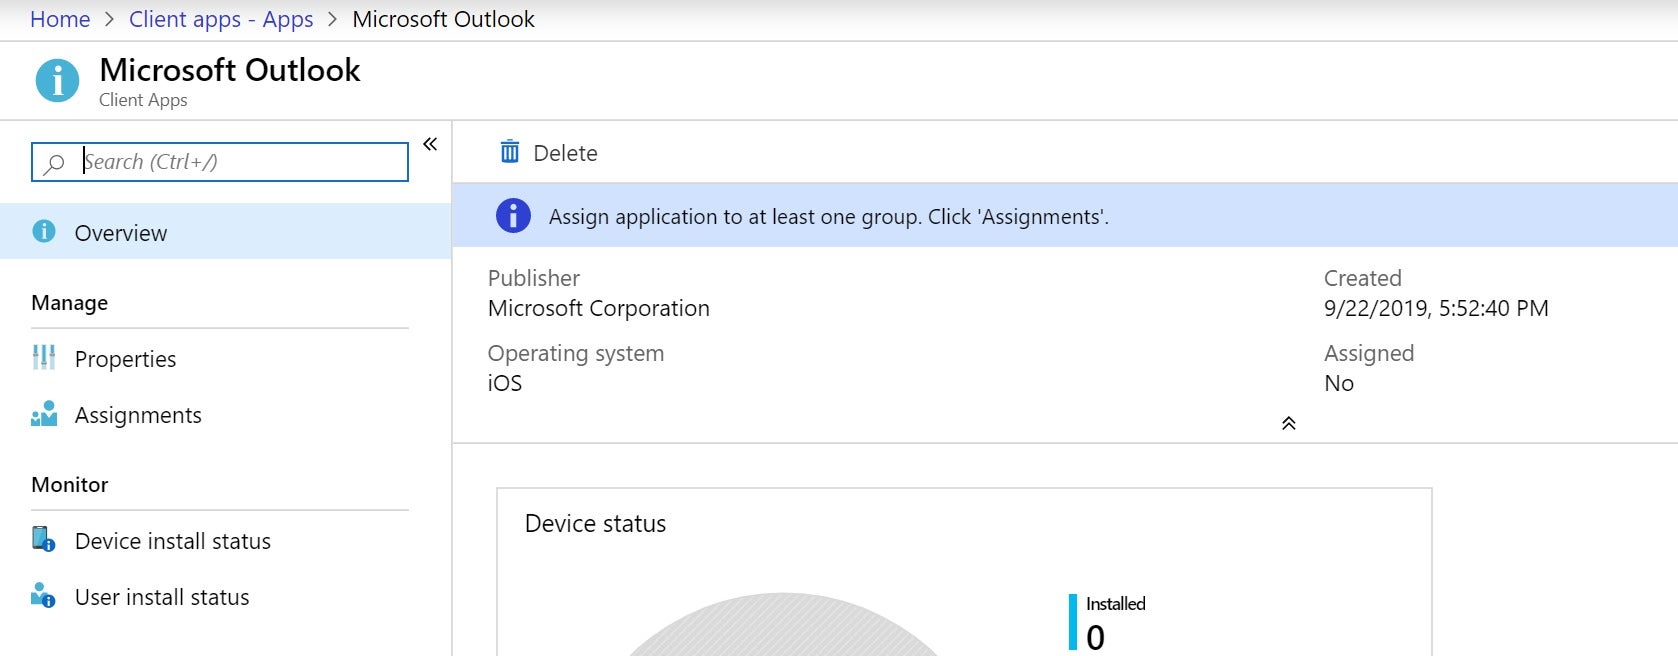This screenshot has width=1678, height=656.
Task: Click the Assigned label
Action: click(x=1369, y=353)
